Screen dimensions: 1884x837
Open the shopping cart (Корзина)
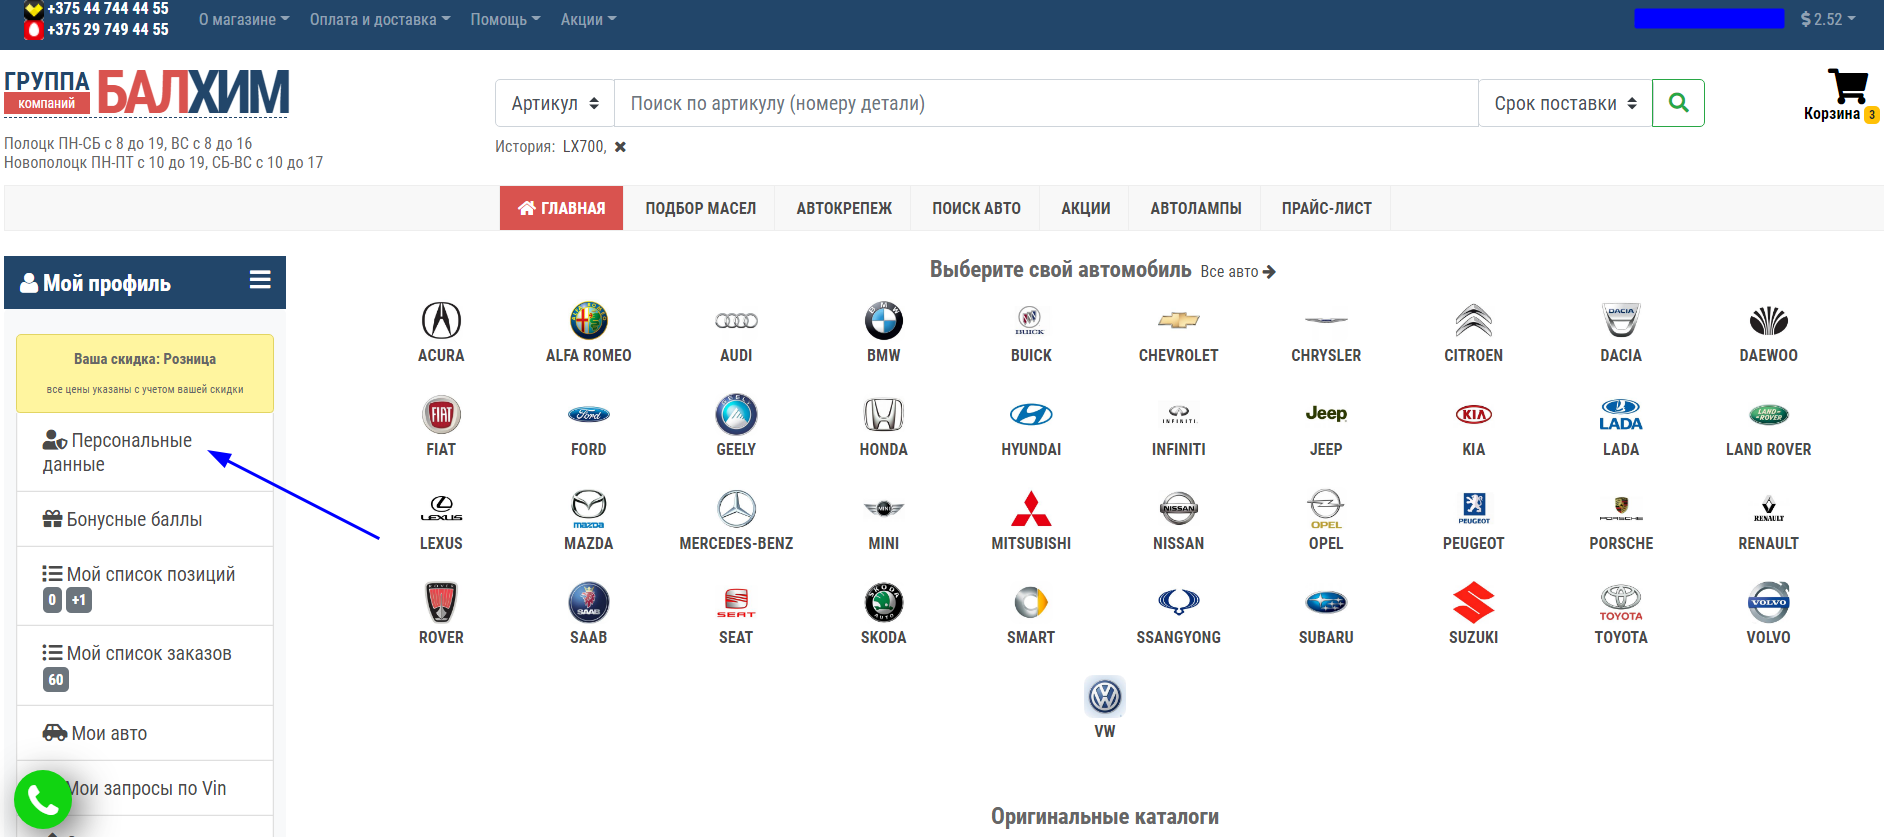point(1846,93)
